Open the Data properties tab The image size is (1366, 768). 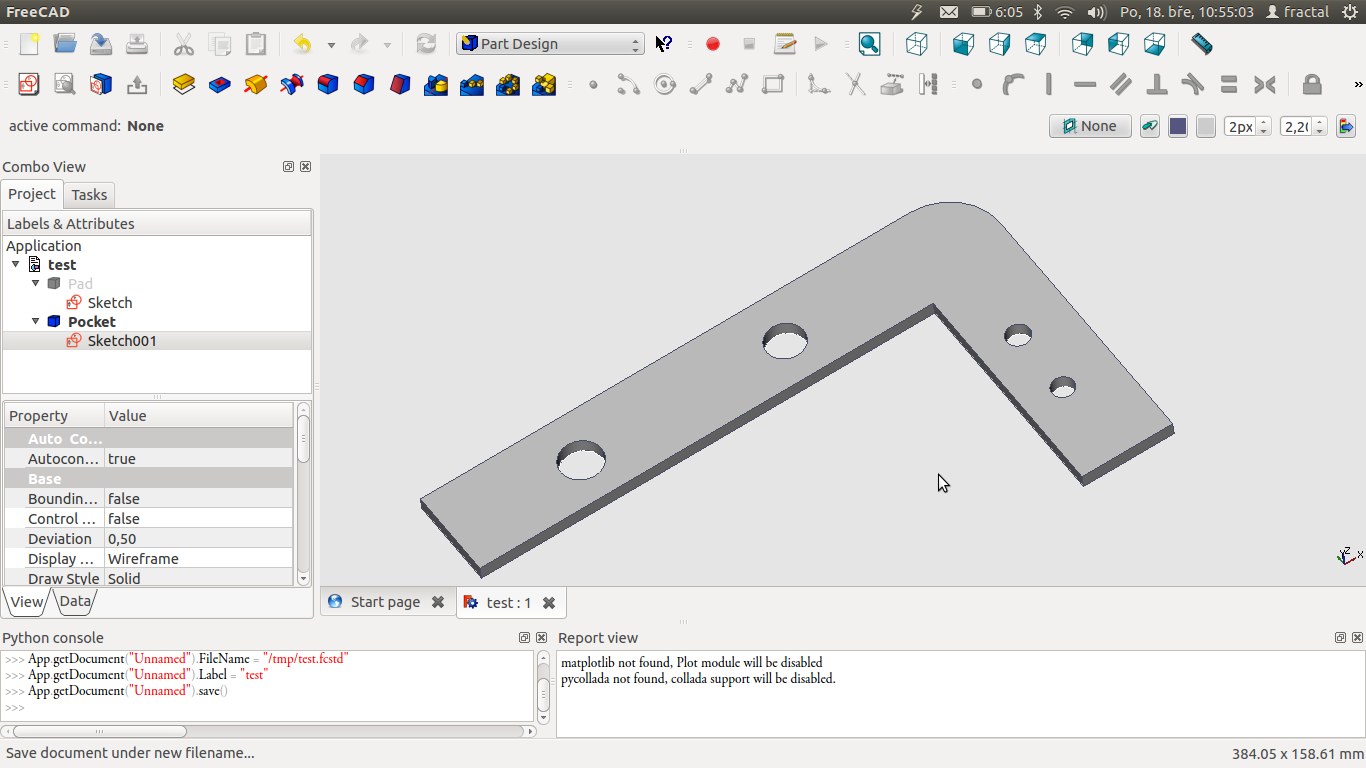point(75,601)
